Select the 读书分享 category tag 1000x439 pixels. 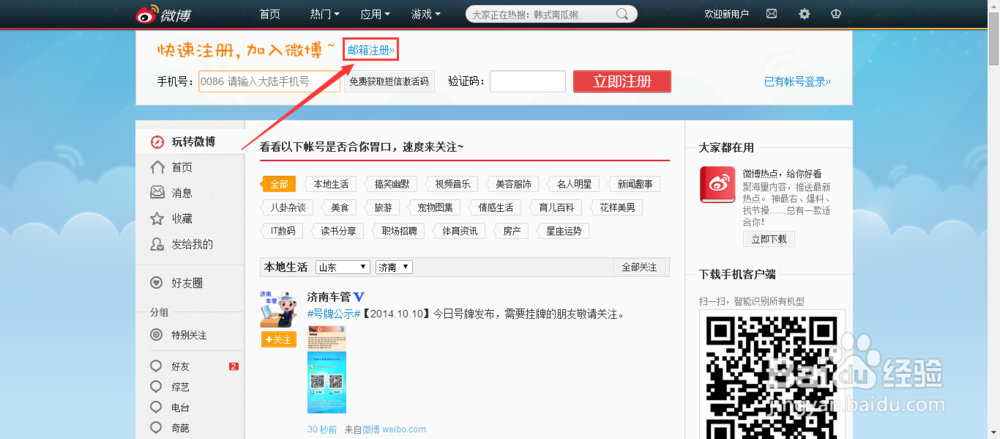338,230
